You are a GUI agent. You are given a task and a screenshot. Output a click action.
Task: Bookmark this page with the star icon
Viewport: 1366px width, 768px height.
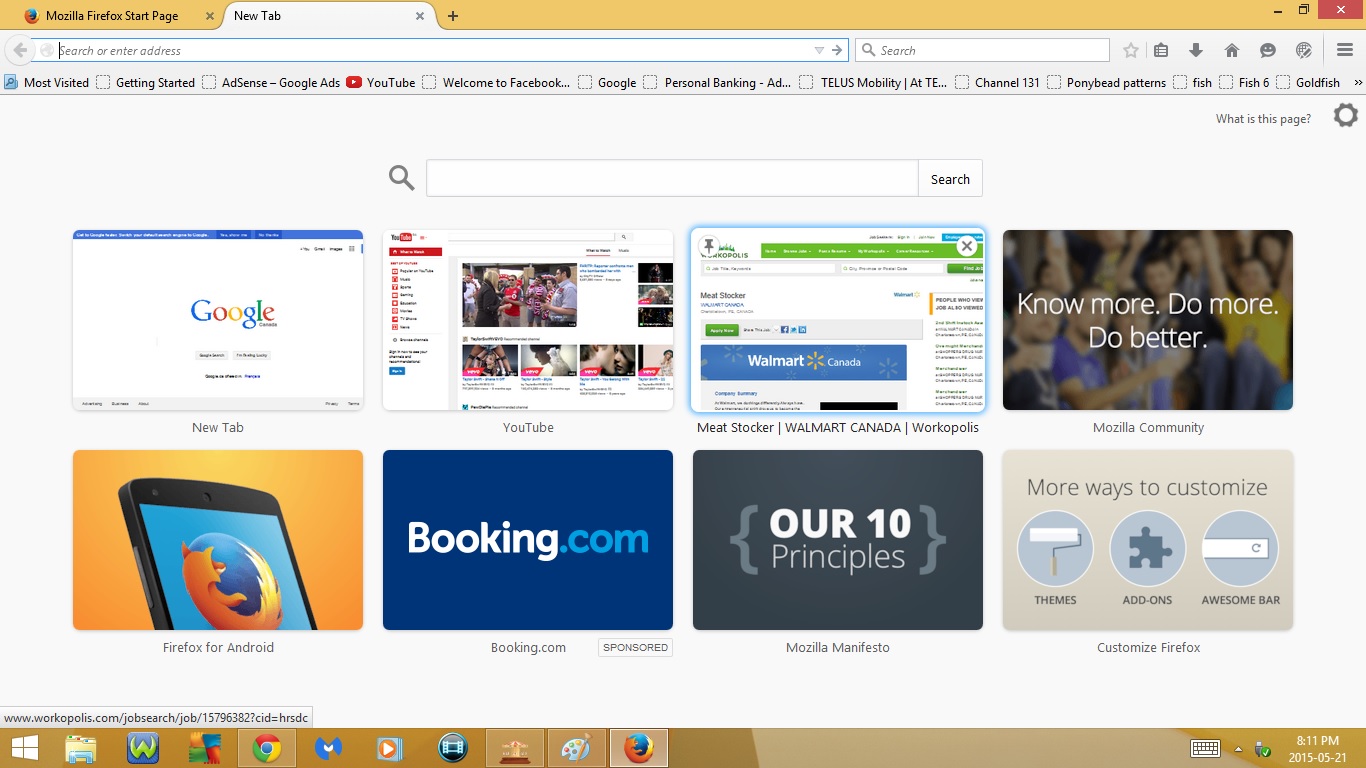[1131, 50]
